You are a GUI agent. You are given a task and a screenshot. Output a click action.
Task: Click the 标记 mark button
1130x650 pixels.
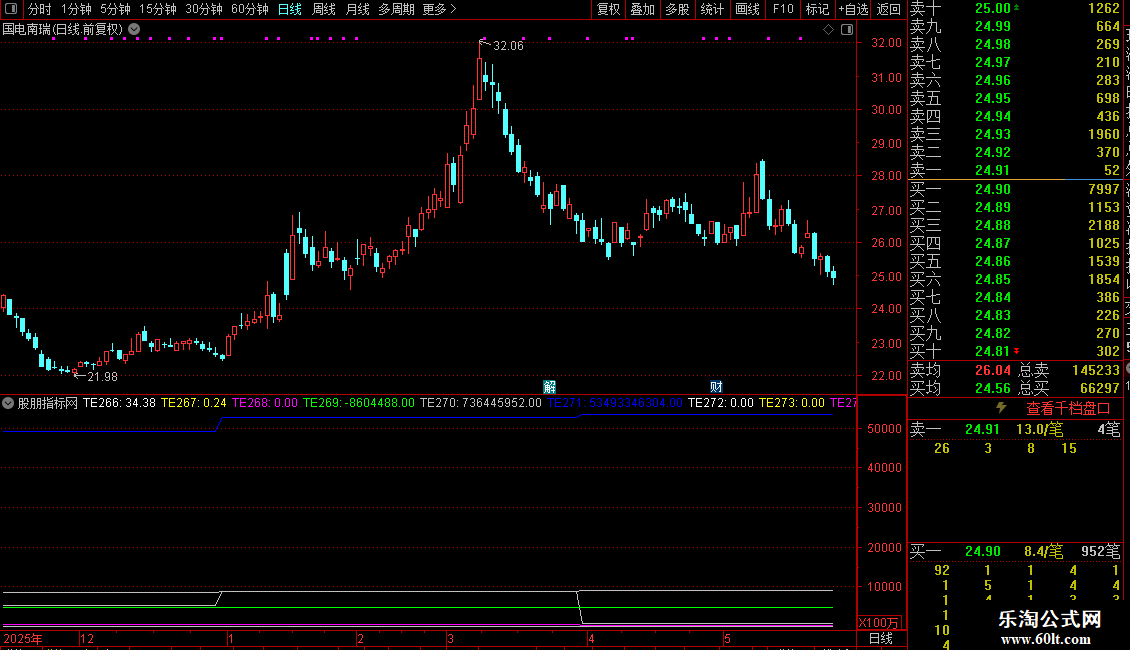817,9
